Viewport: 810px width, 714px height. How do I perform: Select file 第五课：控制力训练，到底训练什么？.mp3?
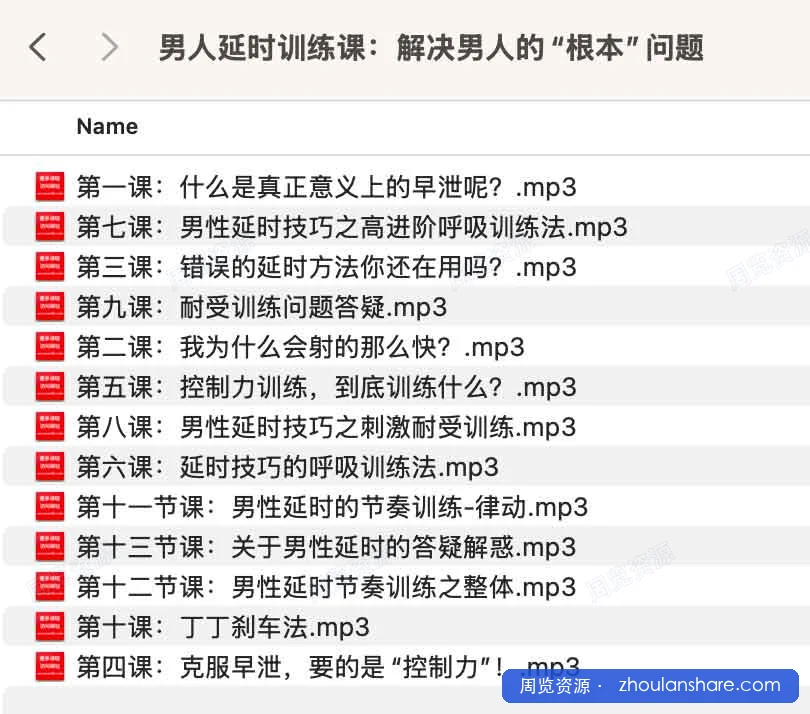click(x=326, y=387)
